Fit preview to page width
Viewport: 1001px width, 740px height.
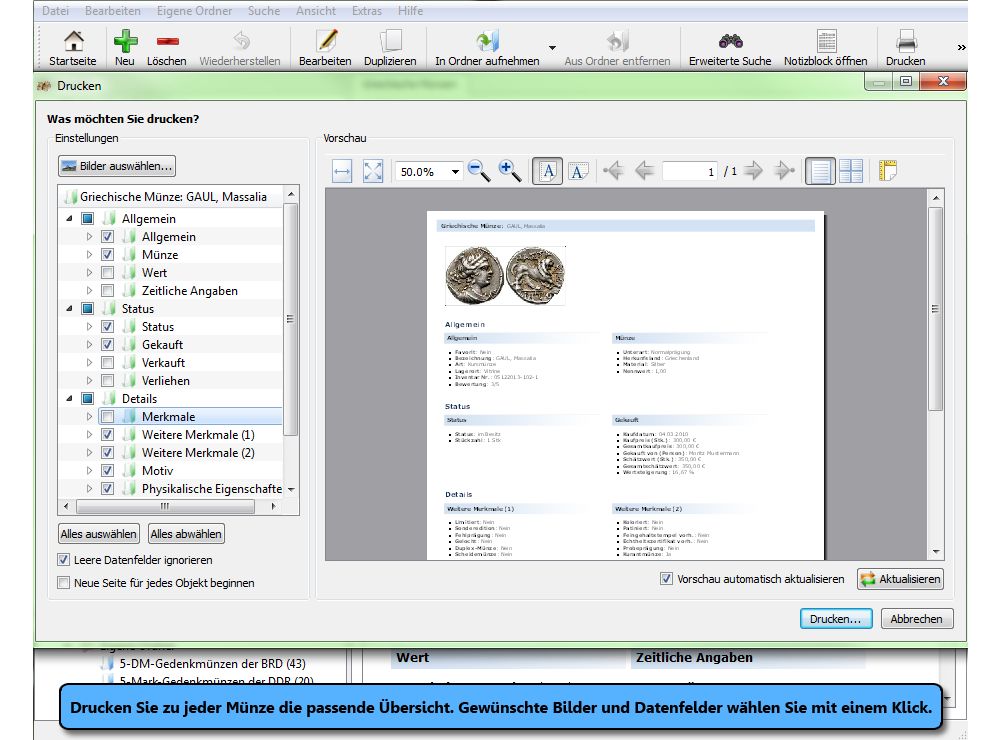tap(342, 171)
